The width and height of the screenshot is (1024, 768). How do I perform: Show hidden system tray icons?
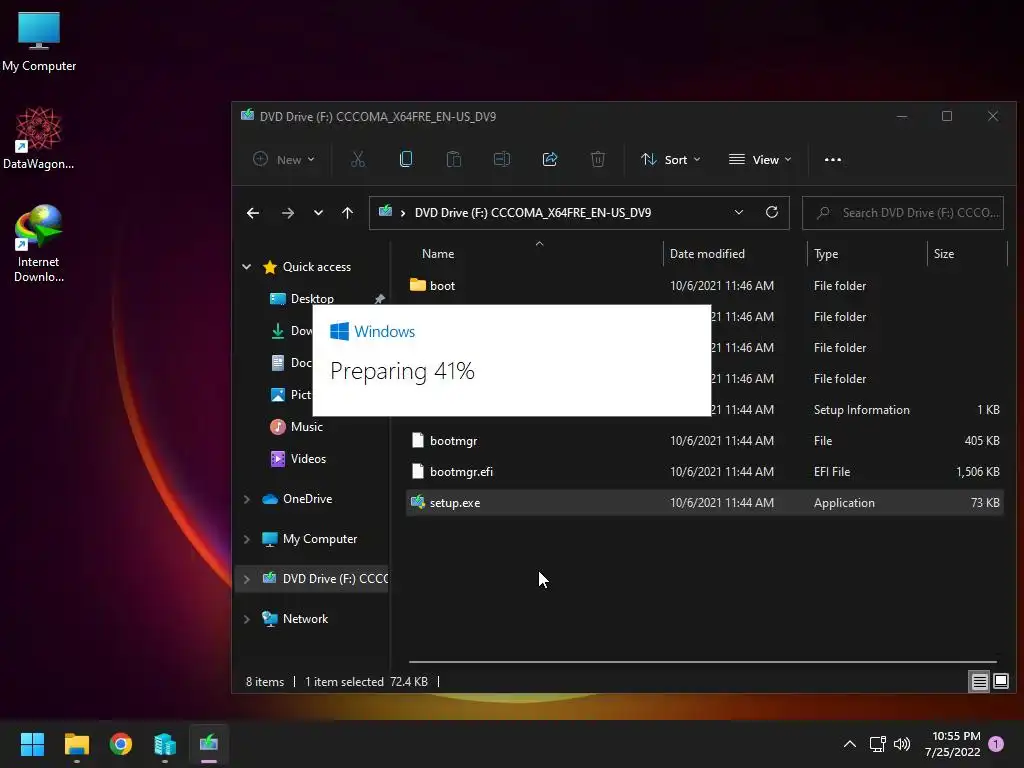[x=850, y=744]
